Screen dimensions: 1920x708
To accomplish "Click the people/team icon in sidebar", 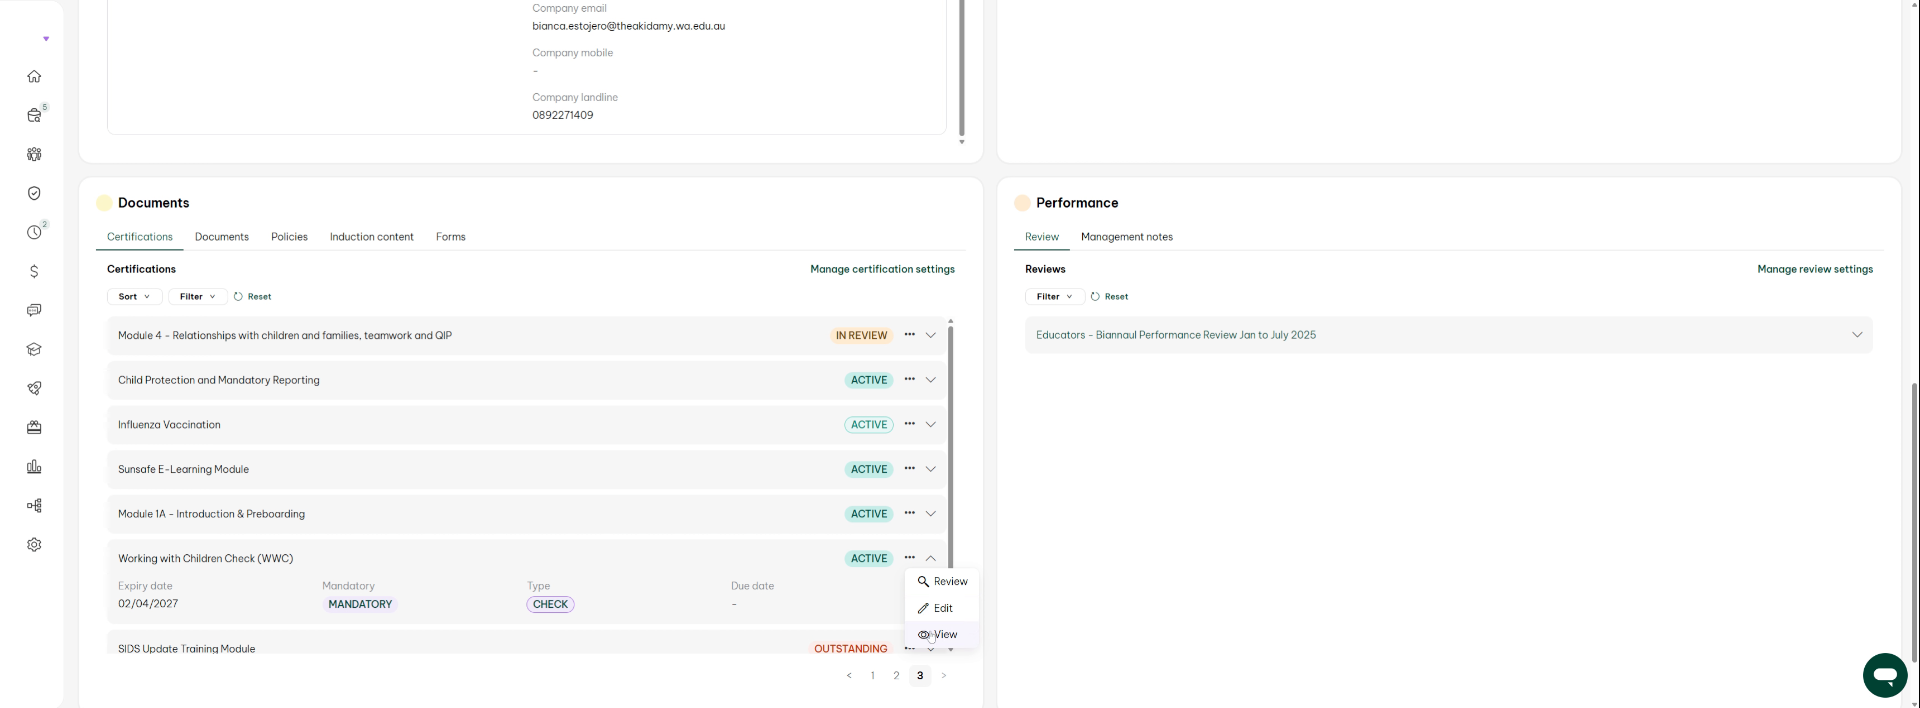I will click(x=34, y=155).
